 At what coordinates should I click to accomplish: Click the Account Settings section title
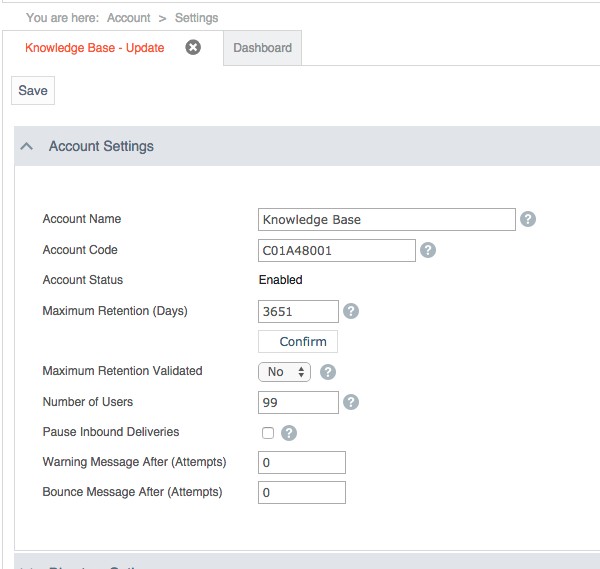pyautogui.click(x=101, y=146)
